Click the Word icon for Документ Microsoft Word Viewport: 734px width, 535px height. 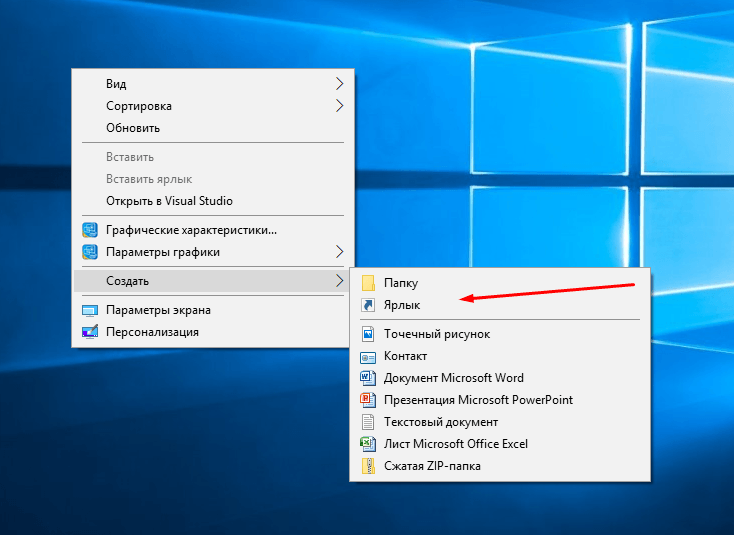point(367,378)
